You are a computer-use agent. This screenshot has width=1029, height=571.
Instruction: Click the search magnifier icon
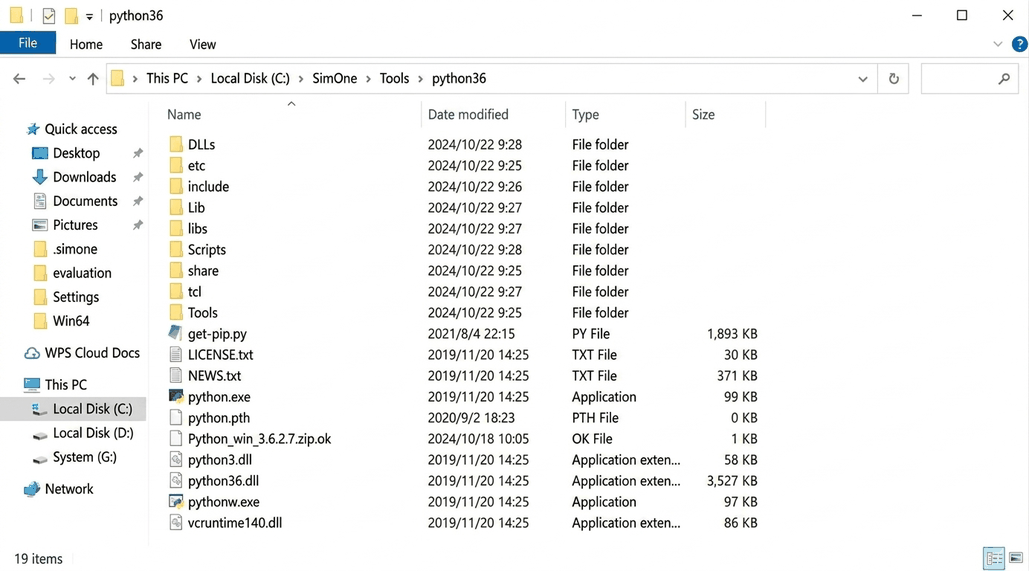pos(1004,79)
